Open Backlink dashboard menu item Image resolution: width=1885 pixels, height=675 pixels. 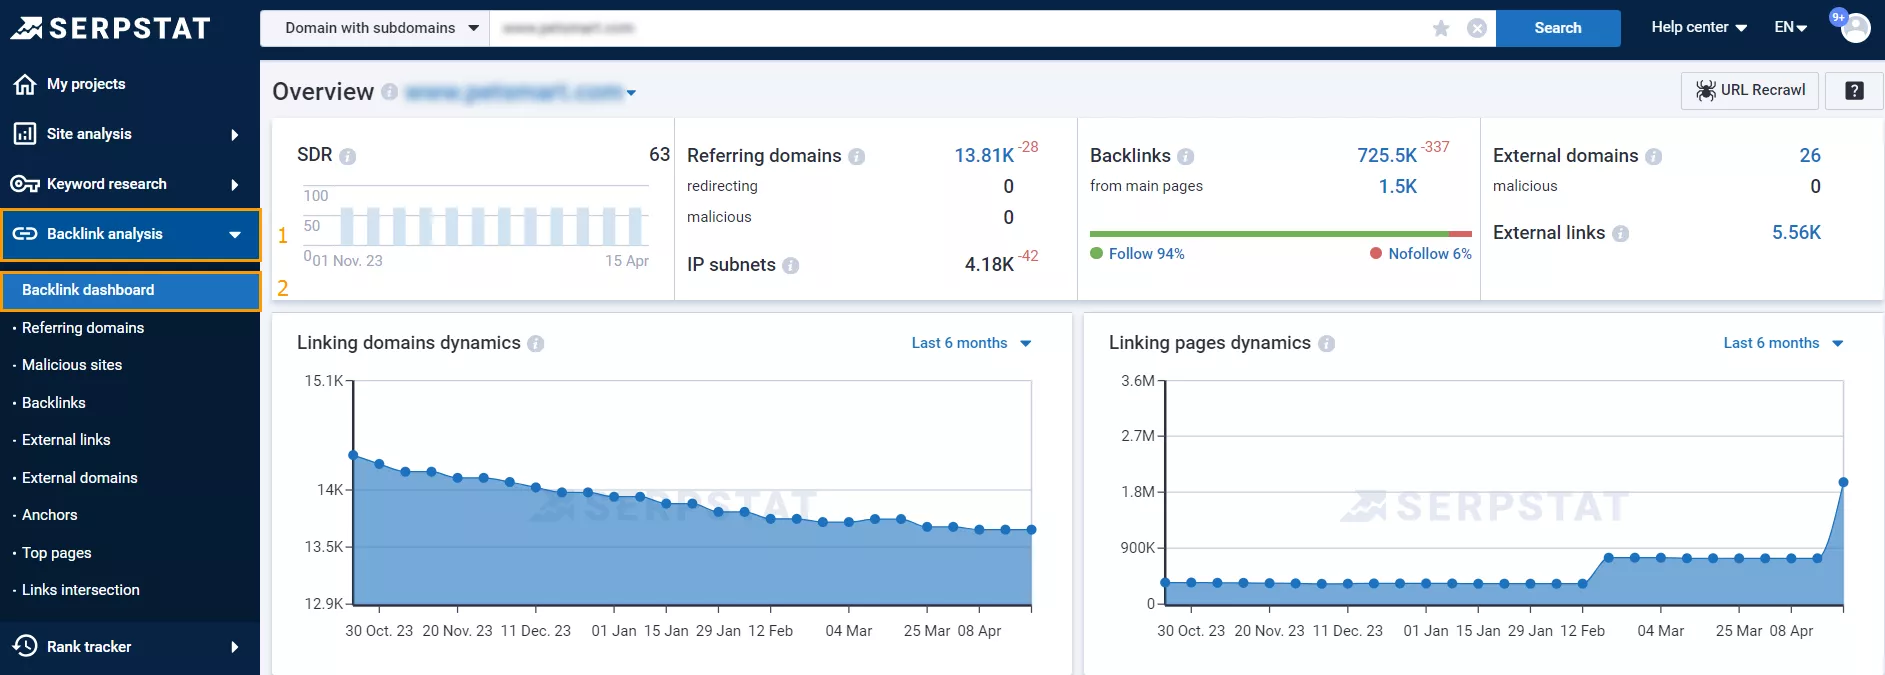tap(131, 290)
